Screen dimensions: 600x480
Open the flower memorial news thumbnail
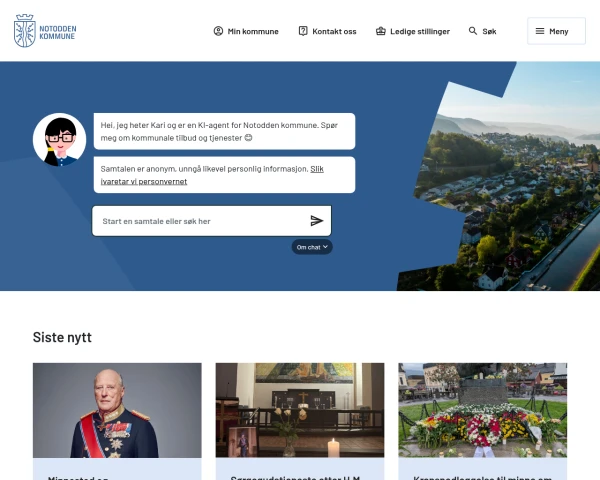tap(483, 410)
